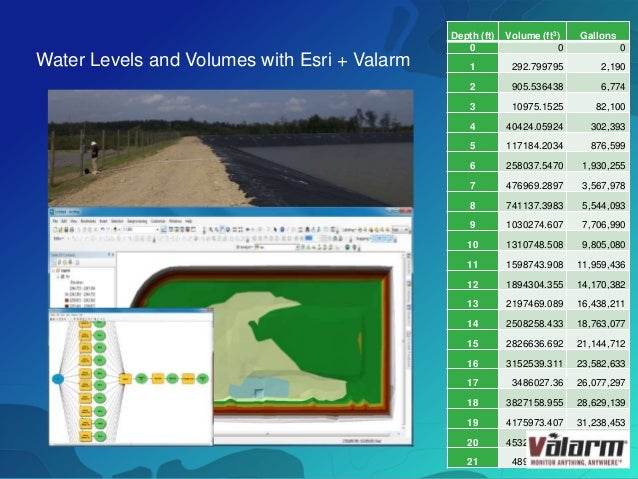Select the rightmost green output oval in ModelBuilder

point(203,379)
